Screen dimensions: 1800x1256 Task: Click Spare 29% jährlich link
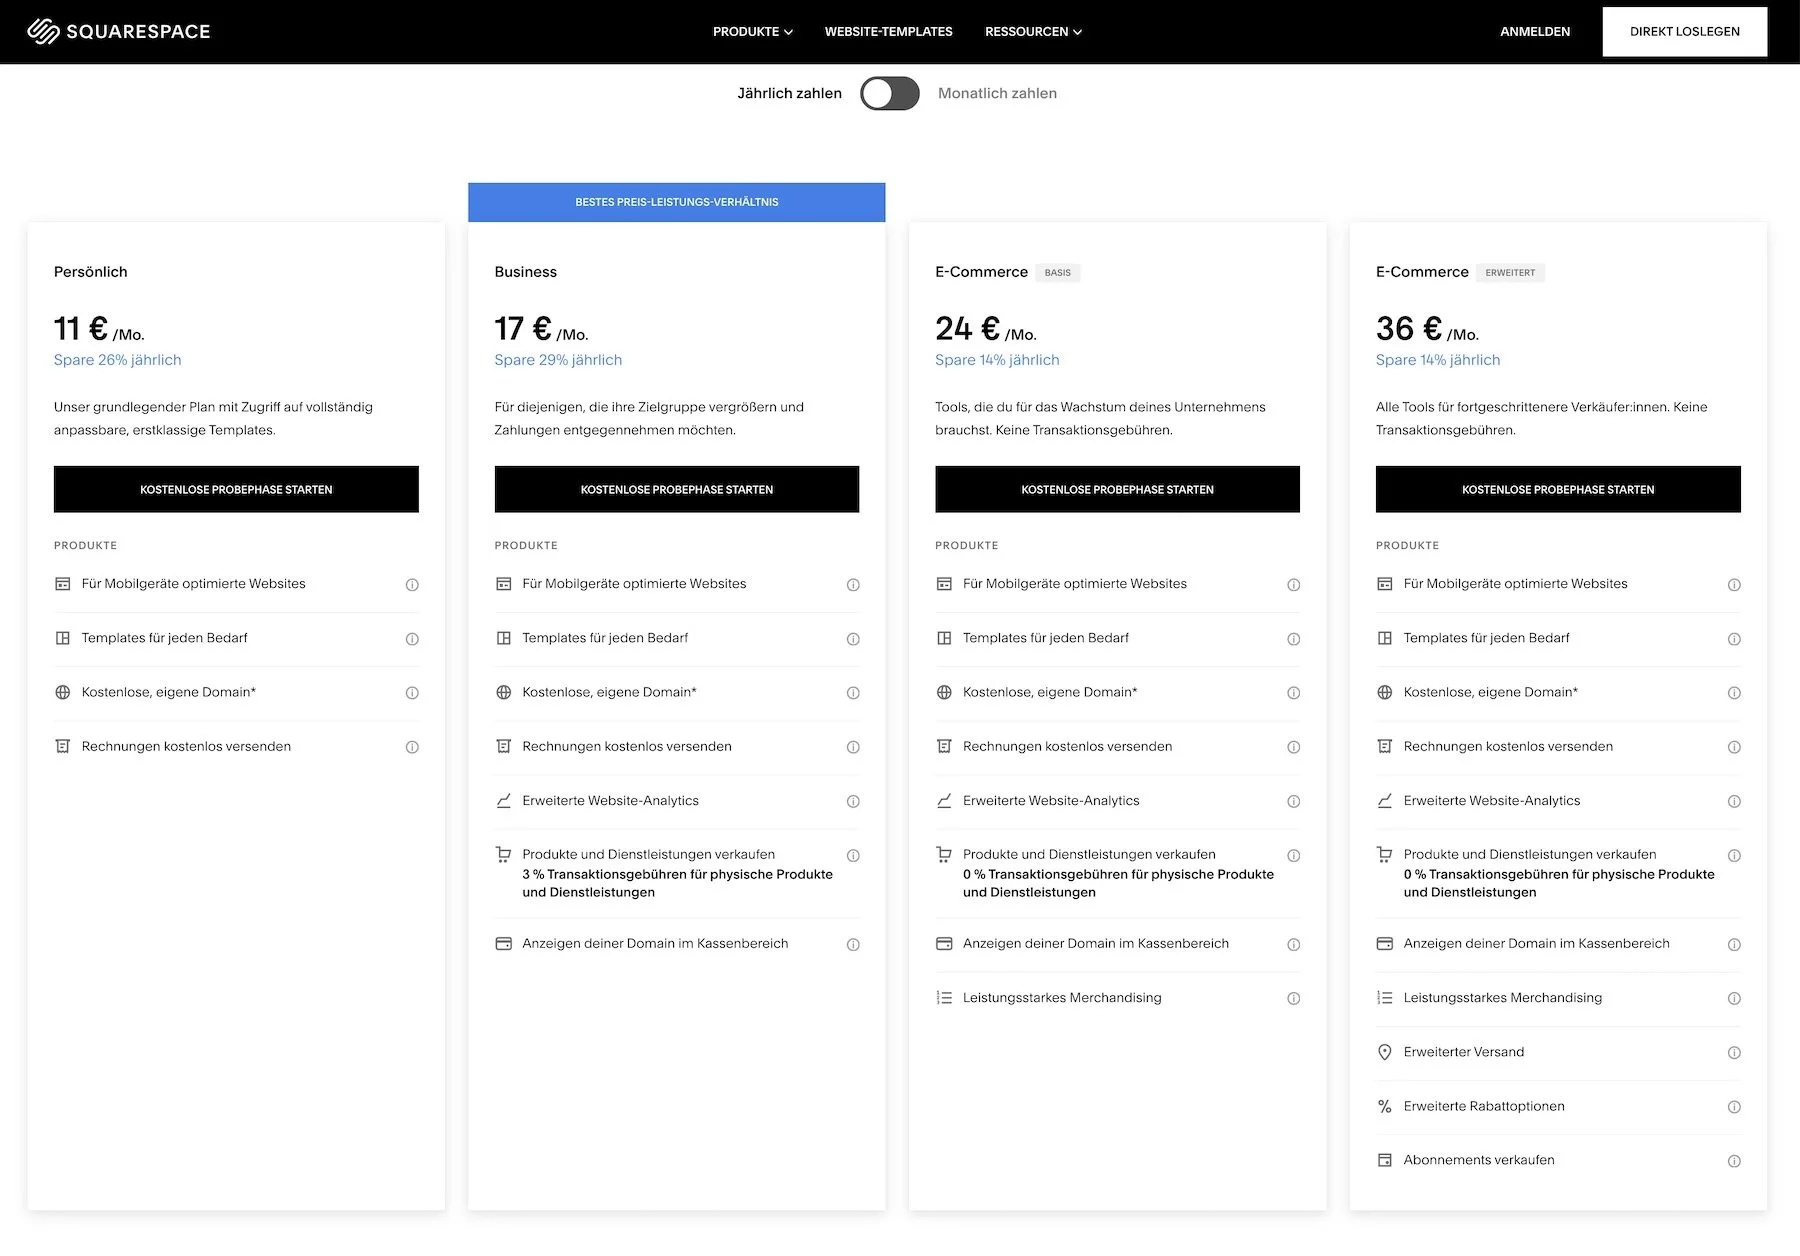558,360
